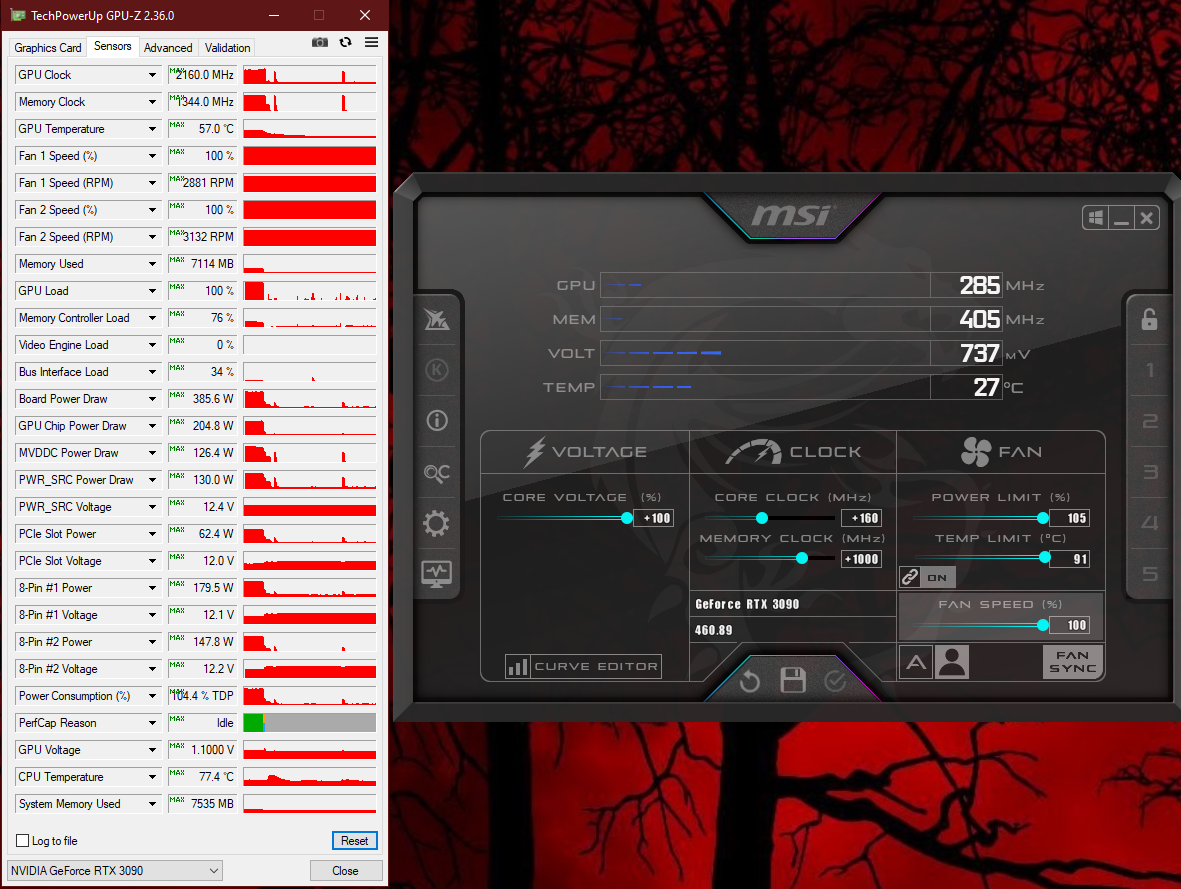Open user-defined fan profile icon
The height and width of the screenshot is (889, 1181).
(952, 663)
